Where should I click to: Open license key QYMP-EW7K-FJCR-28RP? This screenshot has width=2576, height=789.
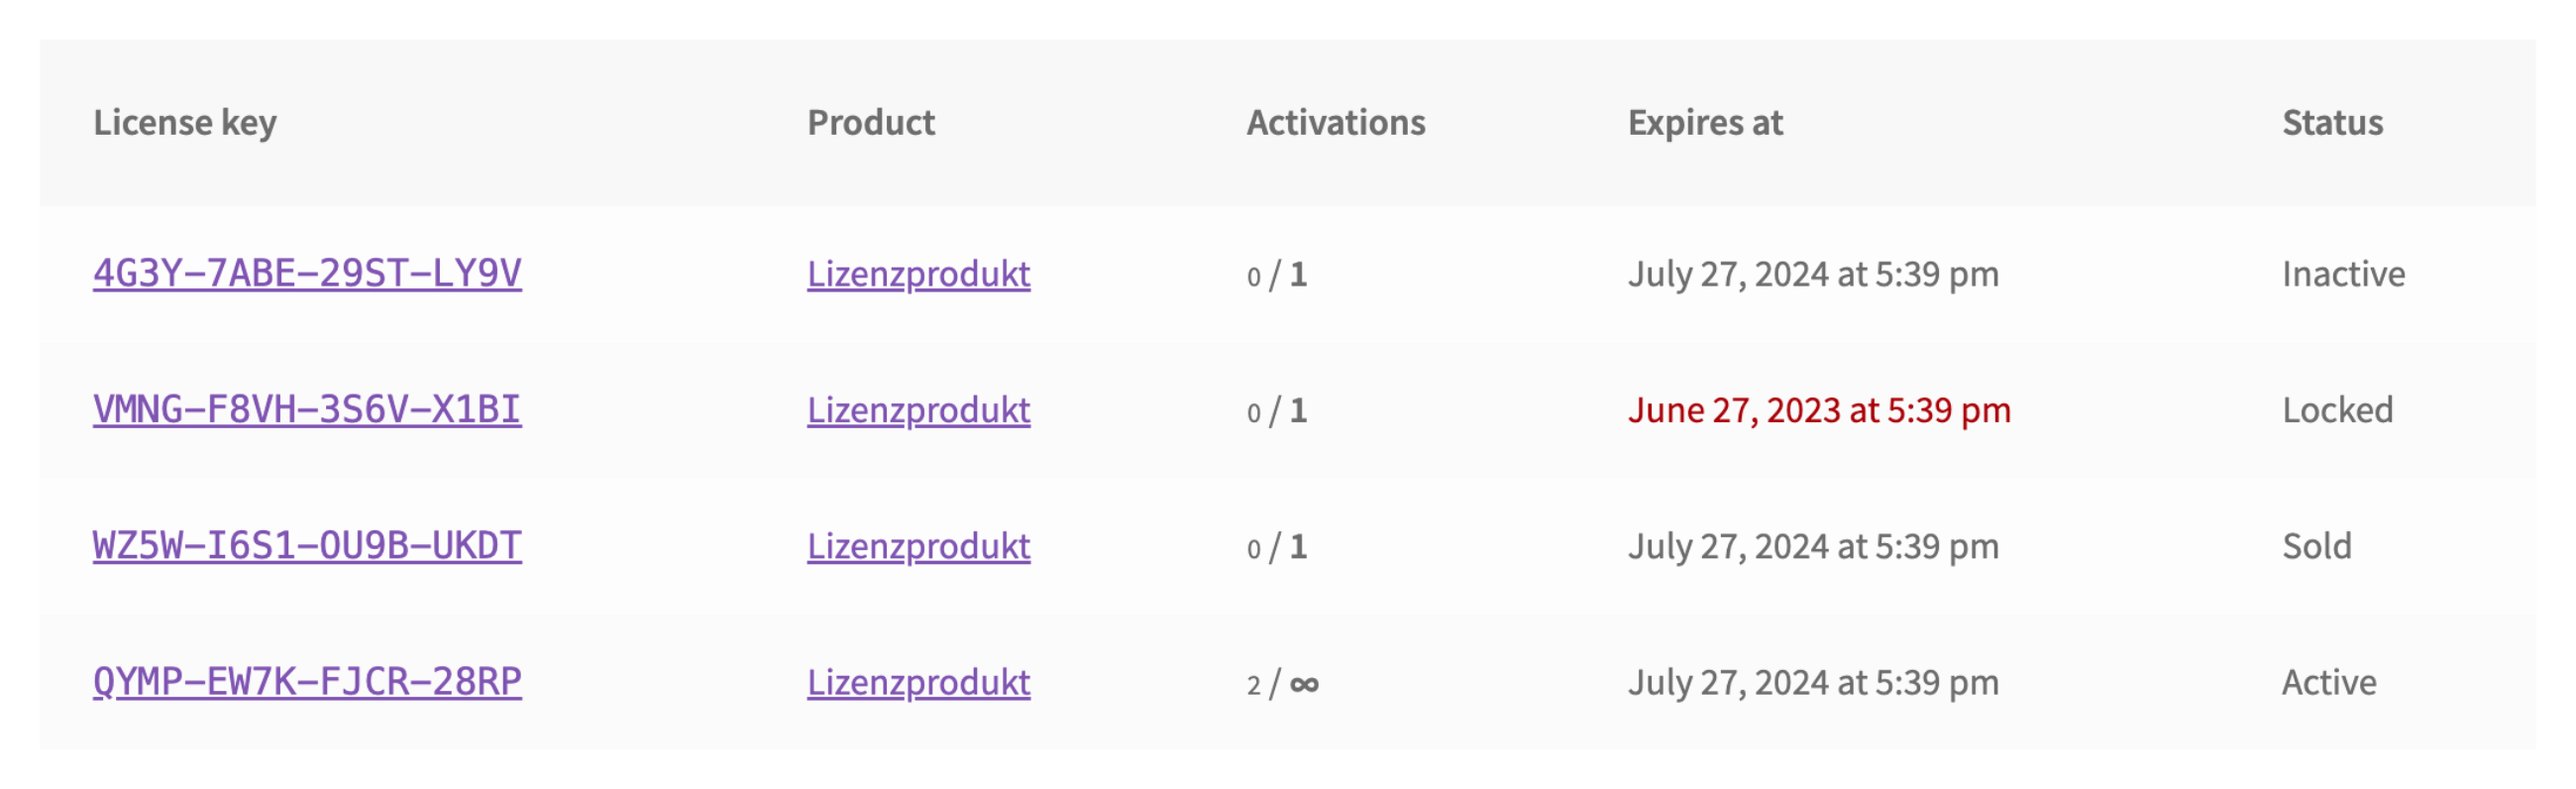[x=307, y=681]
